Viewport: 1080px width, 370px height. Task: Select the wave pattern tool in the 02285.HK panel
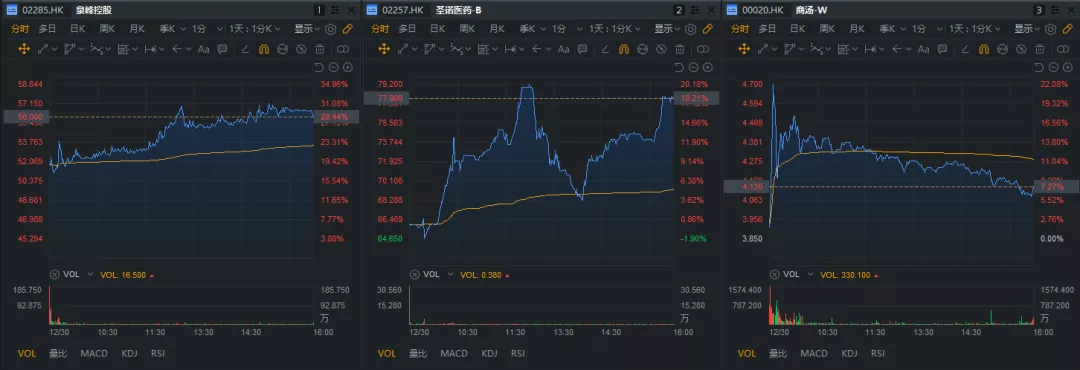(x=96, y=49)
